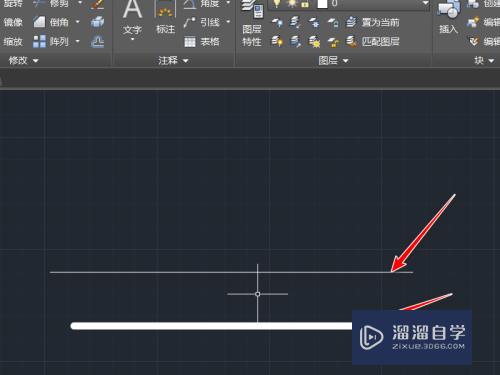
Task: Click the Dimension (标注) tool icon
Action: click(x=165, y=9)
